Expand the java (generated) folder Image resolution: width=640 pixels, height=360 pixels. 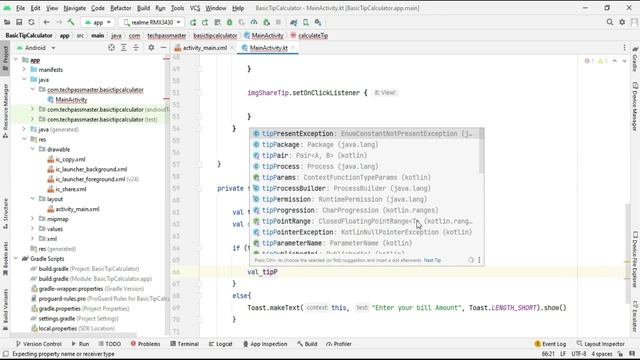point(24,129)
